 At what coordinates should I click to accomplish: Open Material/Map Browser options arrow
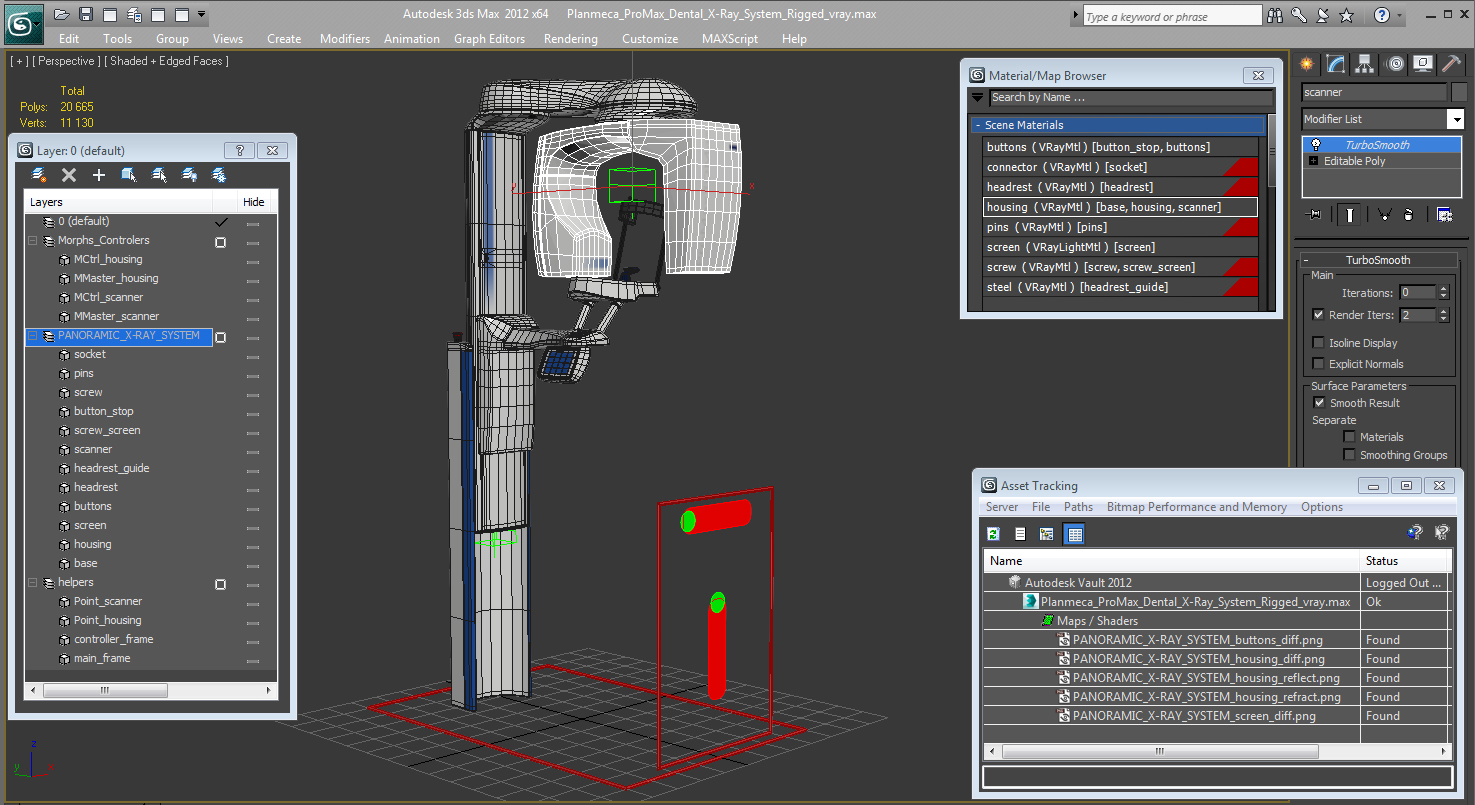(x=978, y=97)
